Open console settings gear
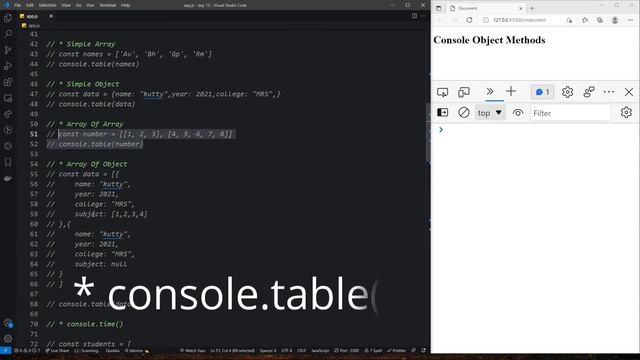The image size is (640, 360). [626, 112]
